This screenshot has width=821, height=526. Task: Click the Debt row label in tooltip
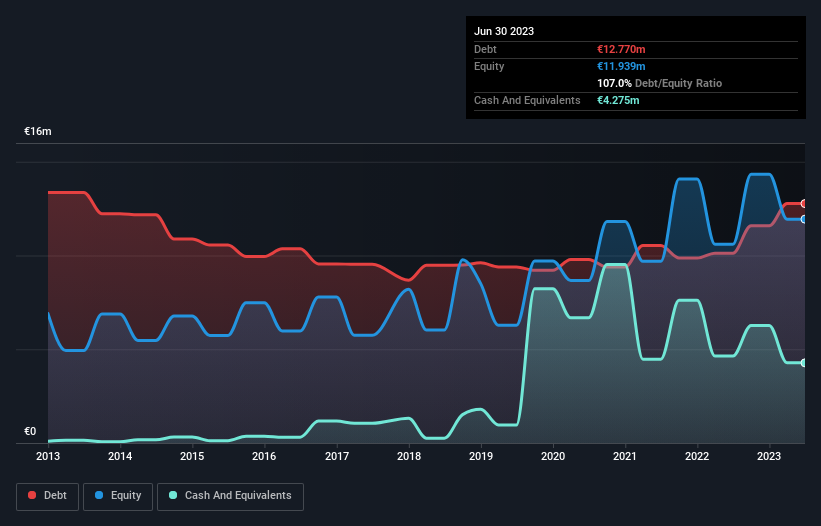click(485, 49)
